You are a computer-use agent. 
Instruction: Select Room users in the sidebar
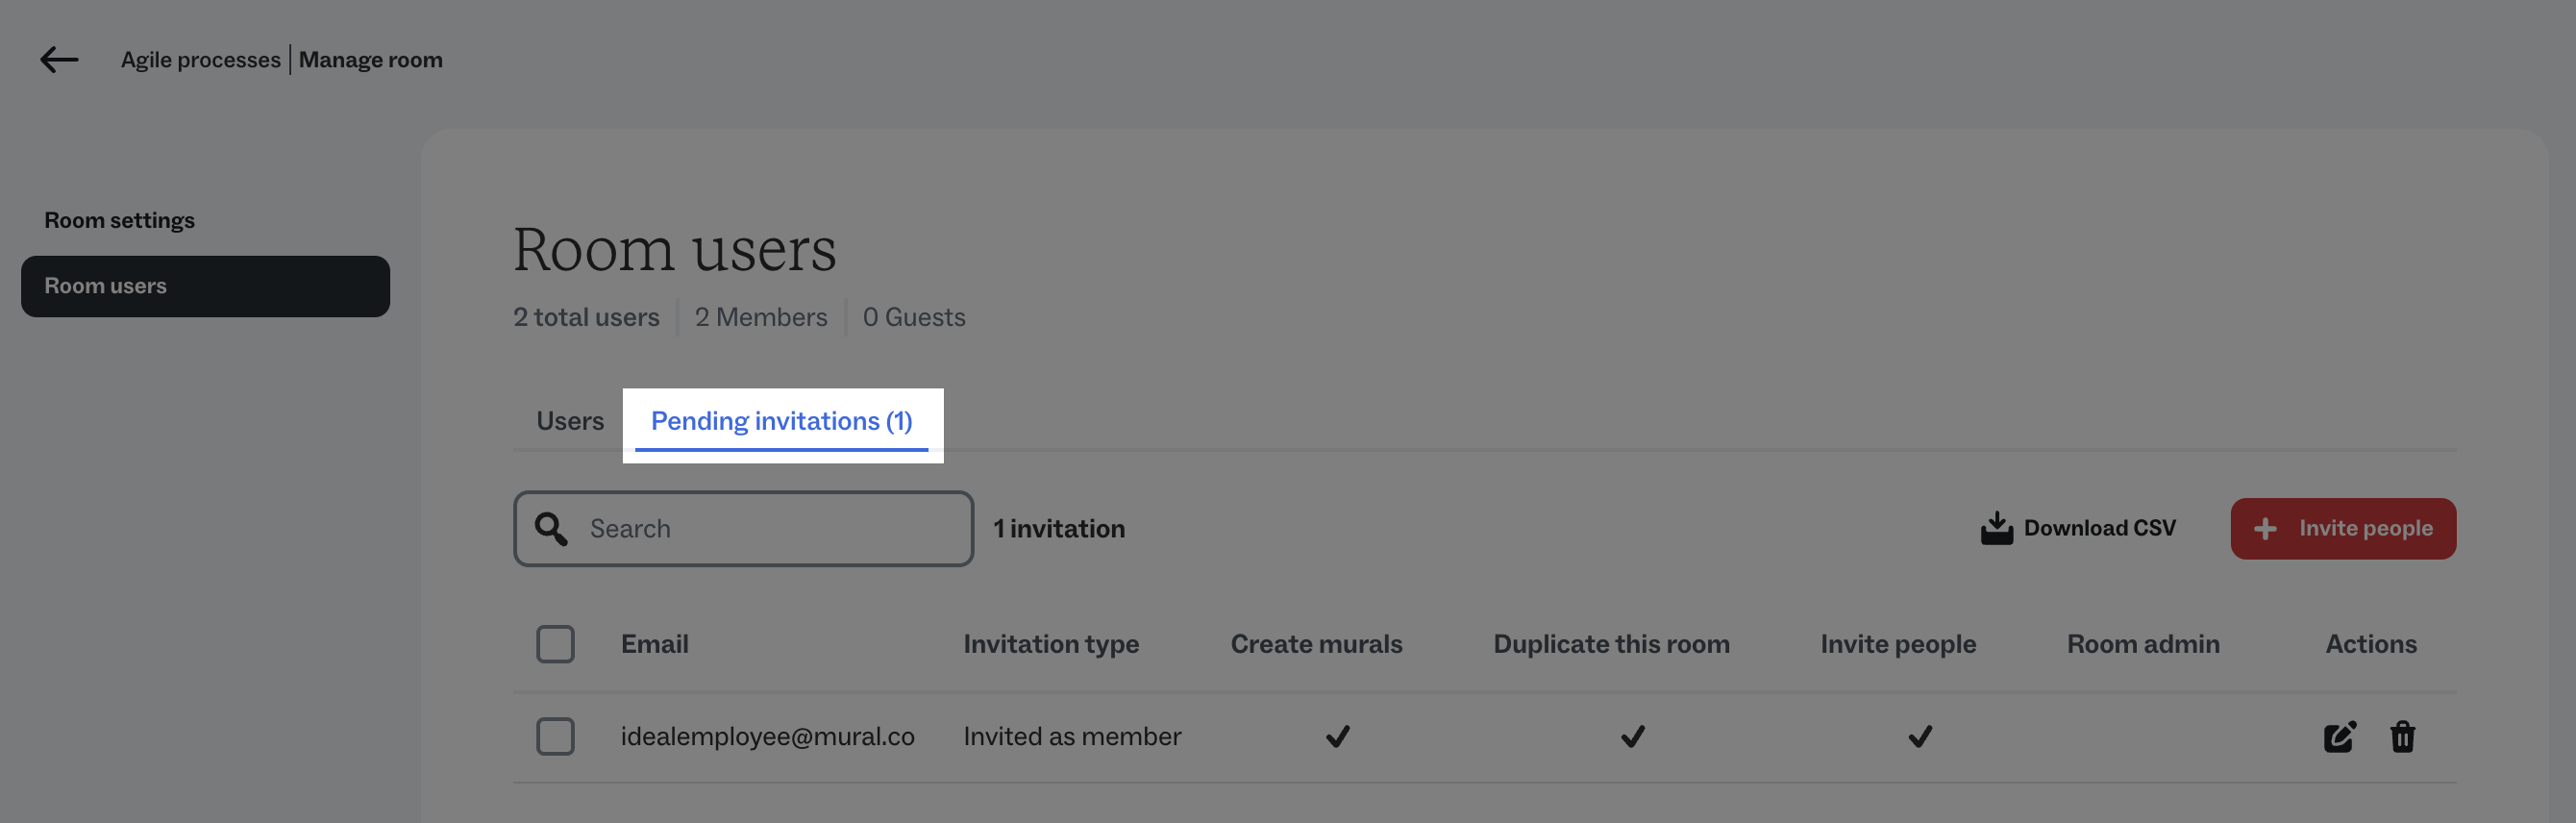coord(205,286)
